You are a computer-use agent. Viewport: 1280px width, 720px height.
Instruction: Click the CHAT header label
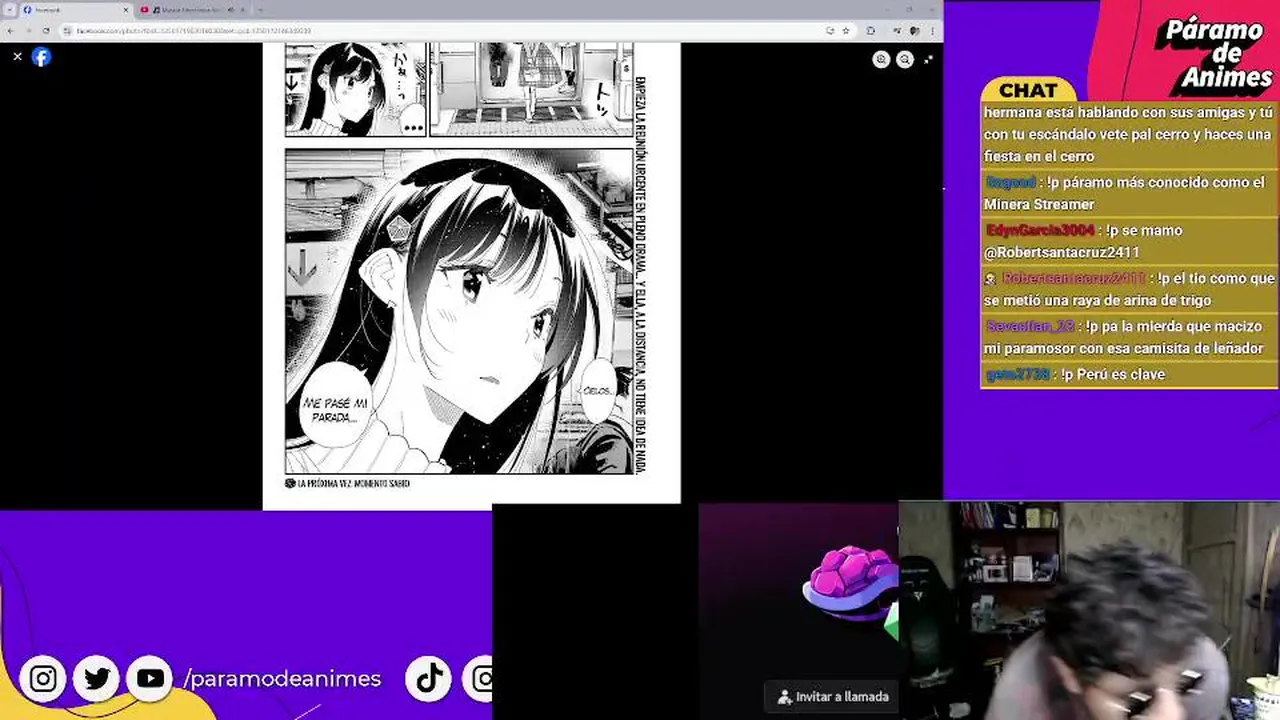pyautogui.click(x=1028, y=91)
